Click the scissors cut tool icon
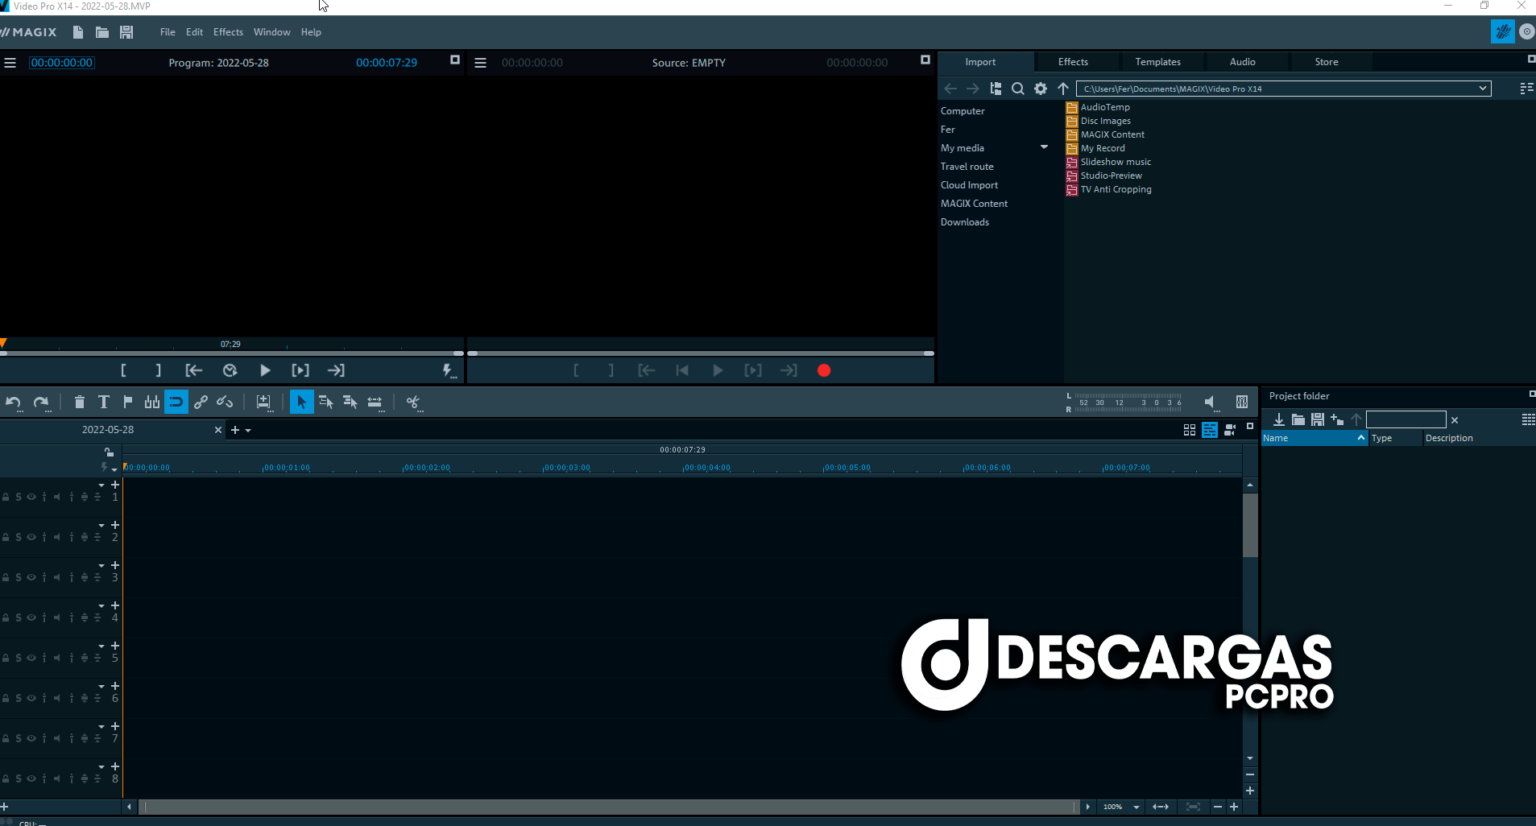1536x826 pixels. tap(413, 402)
